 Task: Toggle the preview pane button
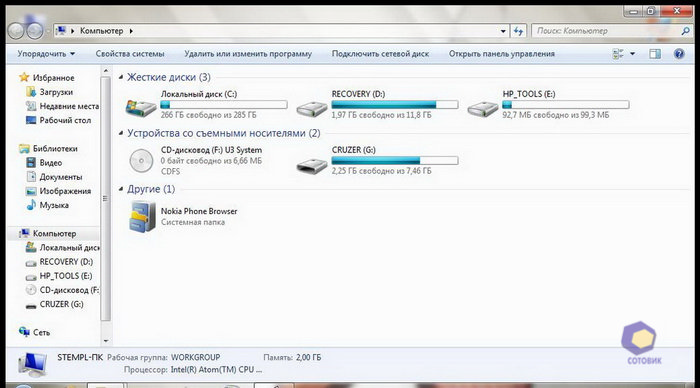pos(655,54)
